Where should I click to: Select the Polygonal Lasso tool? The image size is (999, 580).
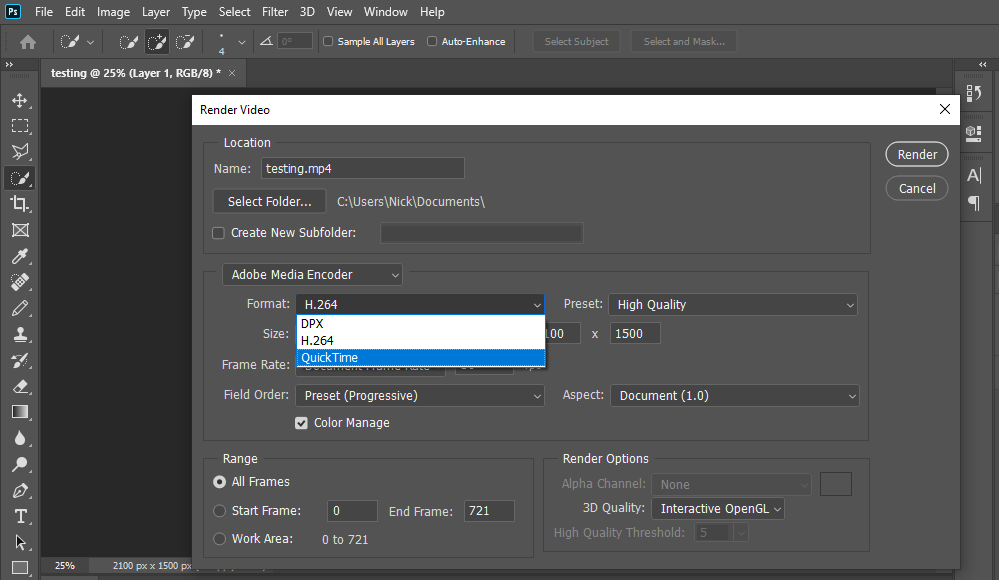tap(20, 152)
